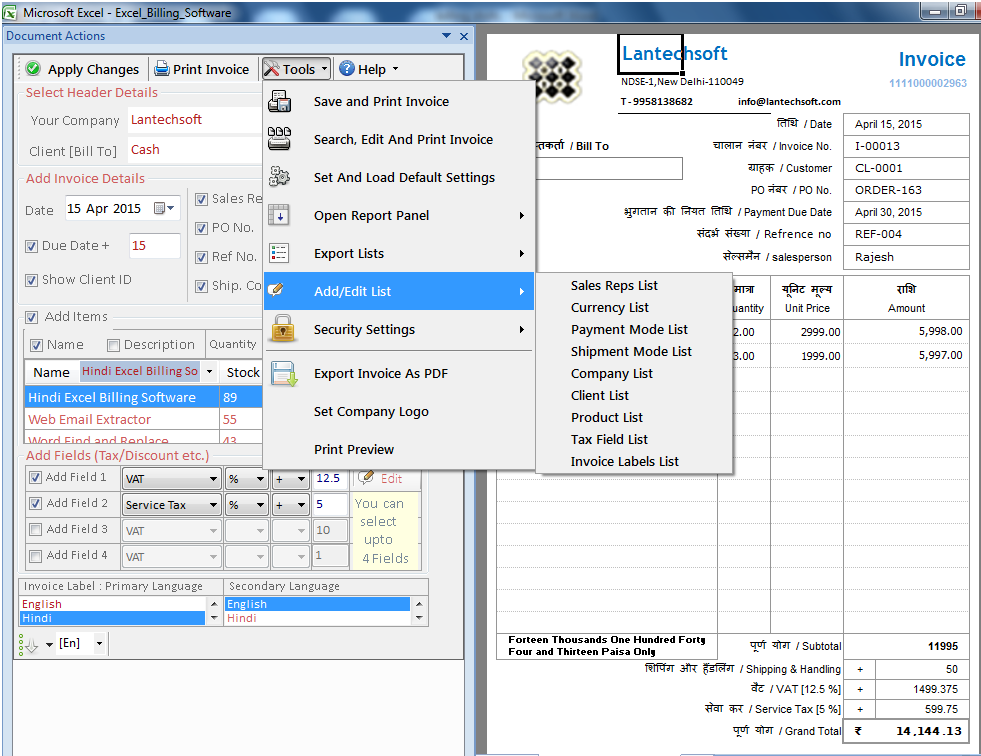Open the Document Actions pane options arrow

tap(447, 36)
